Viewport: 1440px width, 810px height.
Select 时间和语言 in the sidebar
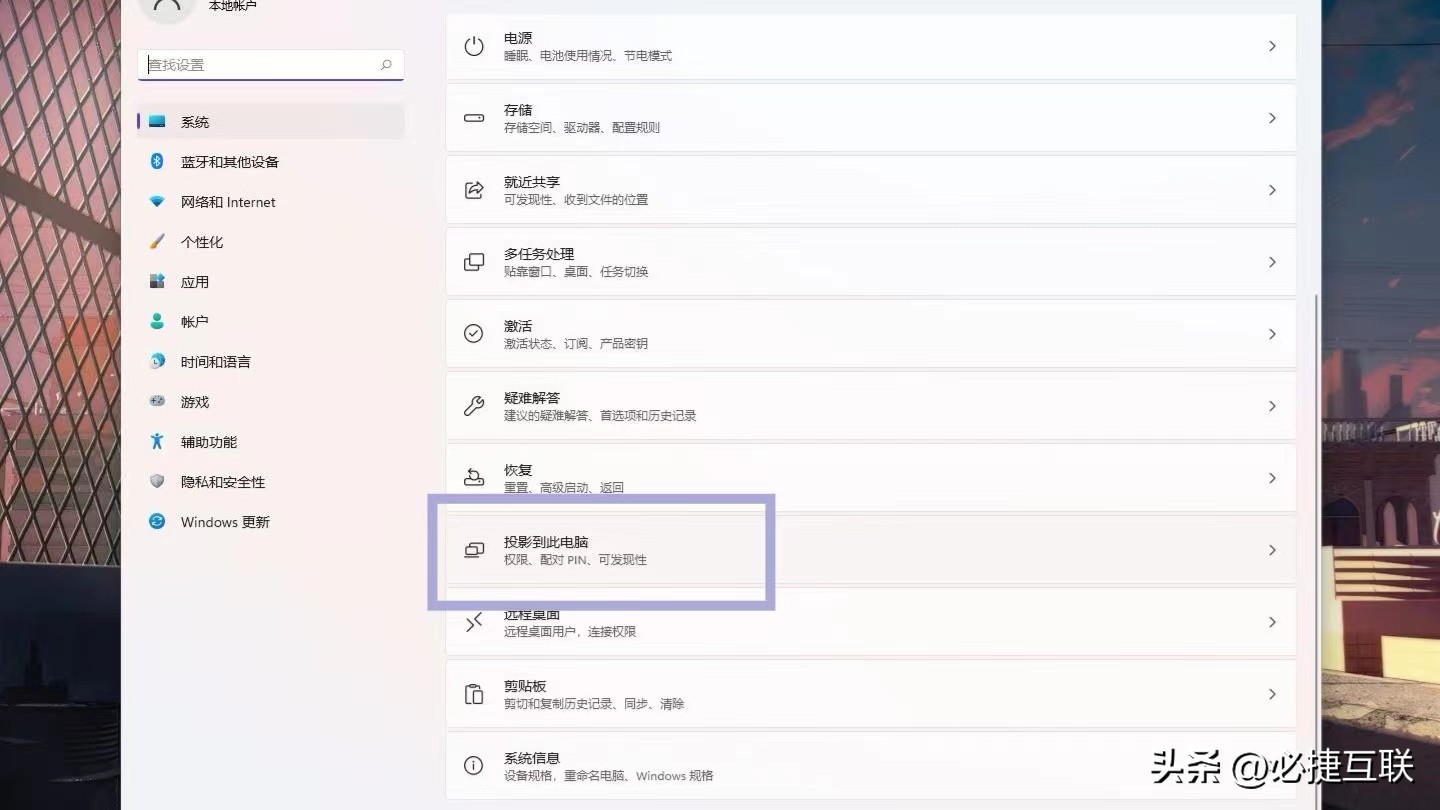pos(213,361)
